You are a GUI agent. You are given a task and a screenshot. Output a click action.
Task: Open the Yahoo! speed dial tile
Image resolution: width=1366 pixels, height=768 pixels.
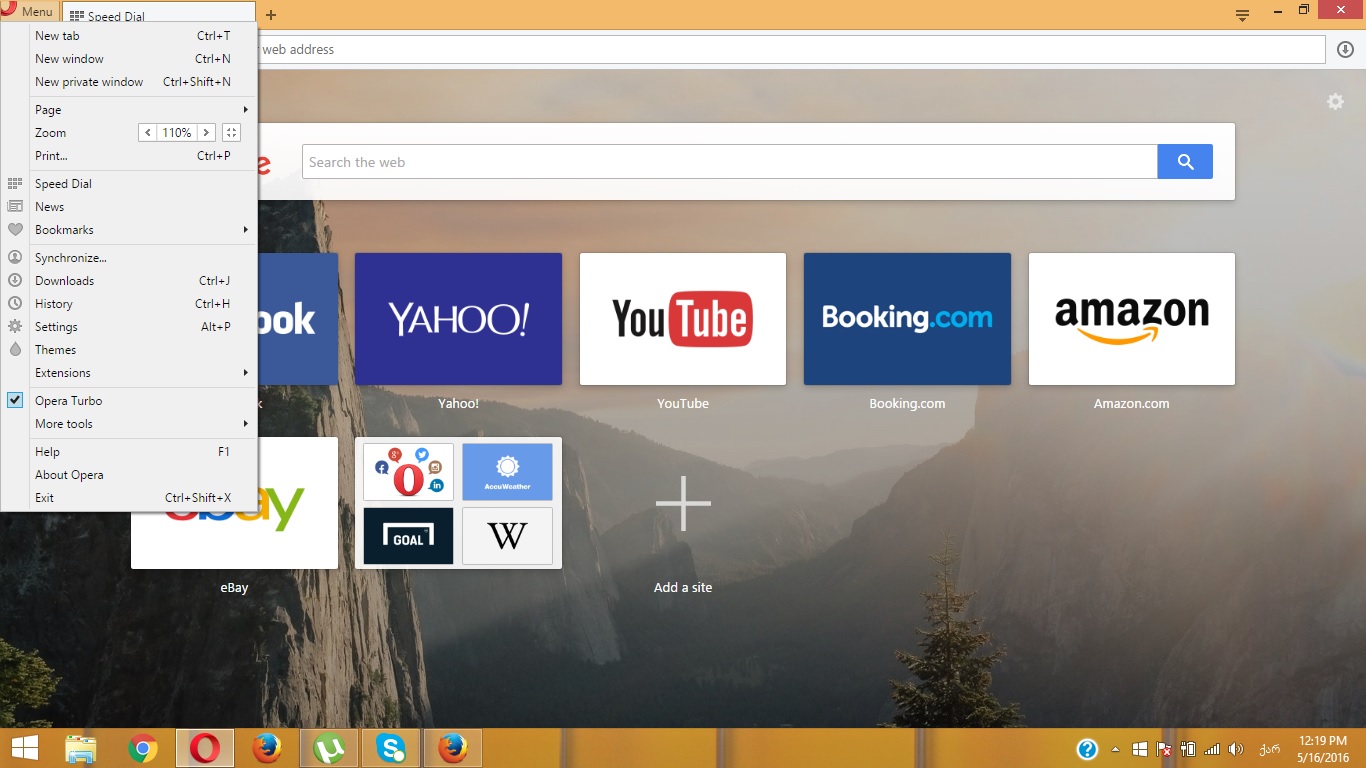458,319
